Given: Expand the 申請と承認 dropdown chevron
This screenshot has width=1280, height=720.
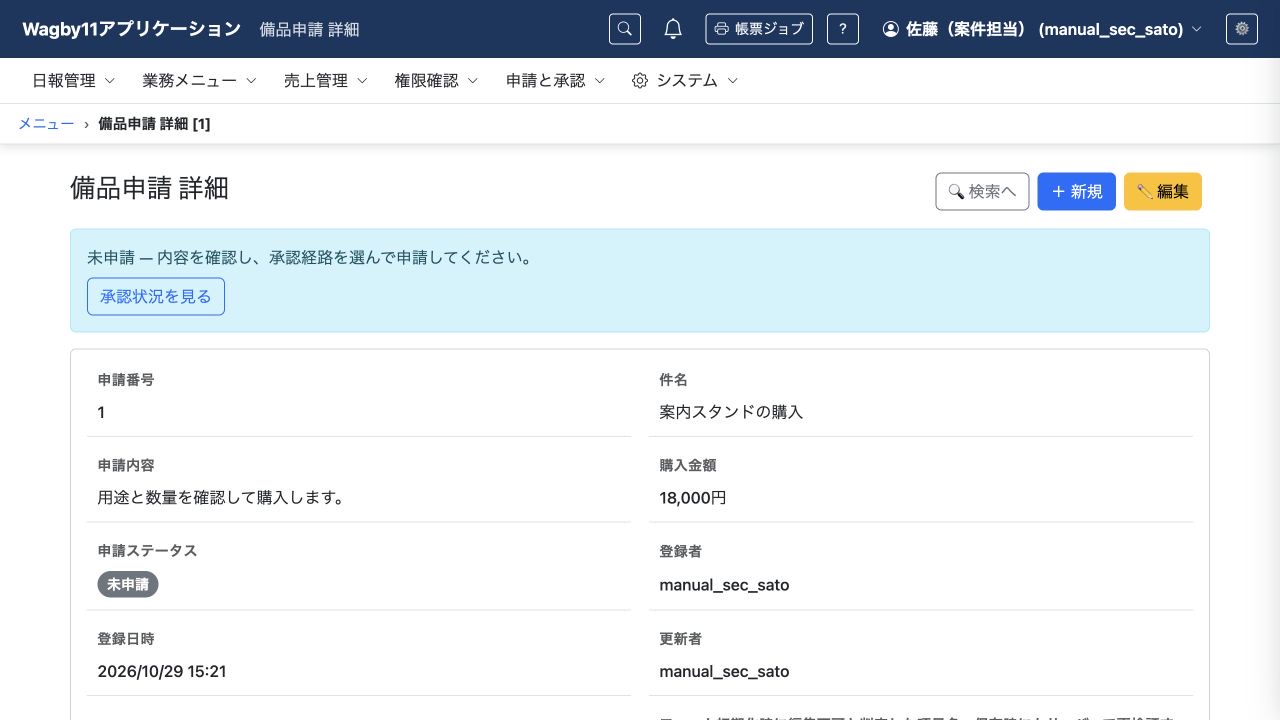Looking at the screenshot, I should pos(600,81).
